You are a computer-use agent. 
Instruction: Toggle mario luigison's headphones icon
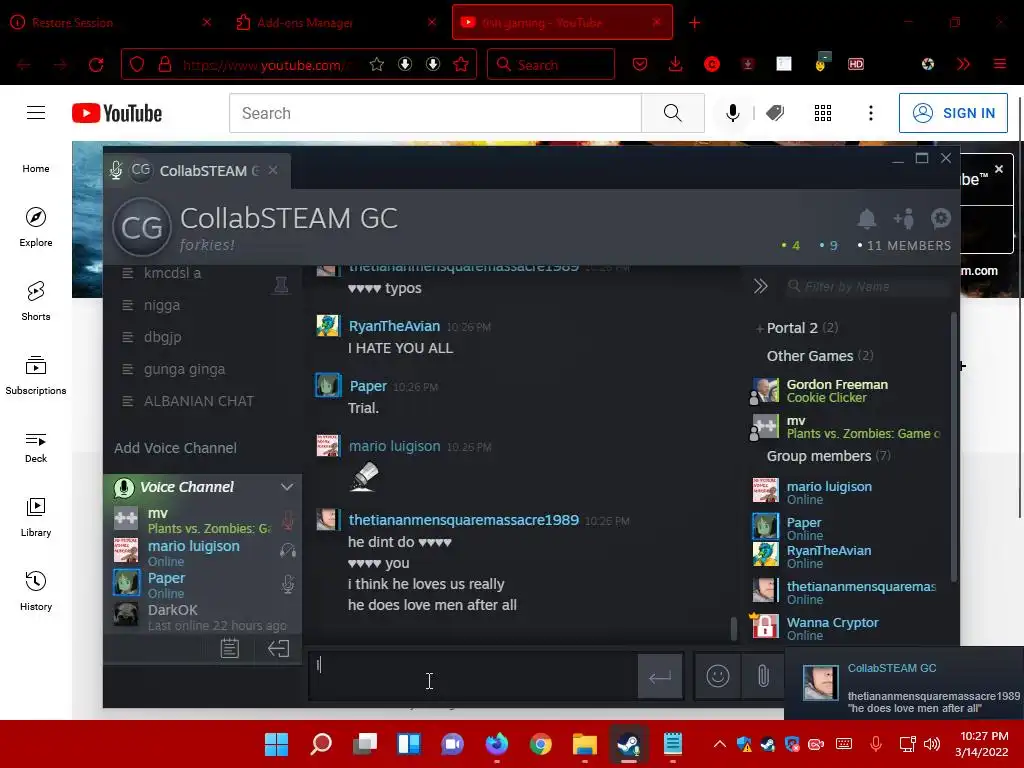[x=288, y=551]
